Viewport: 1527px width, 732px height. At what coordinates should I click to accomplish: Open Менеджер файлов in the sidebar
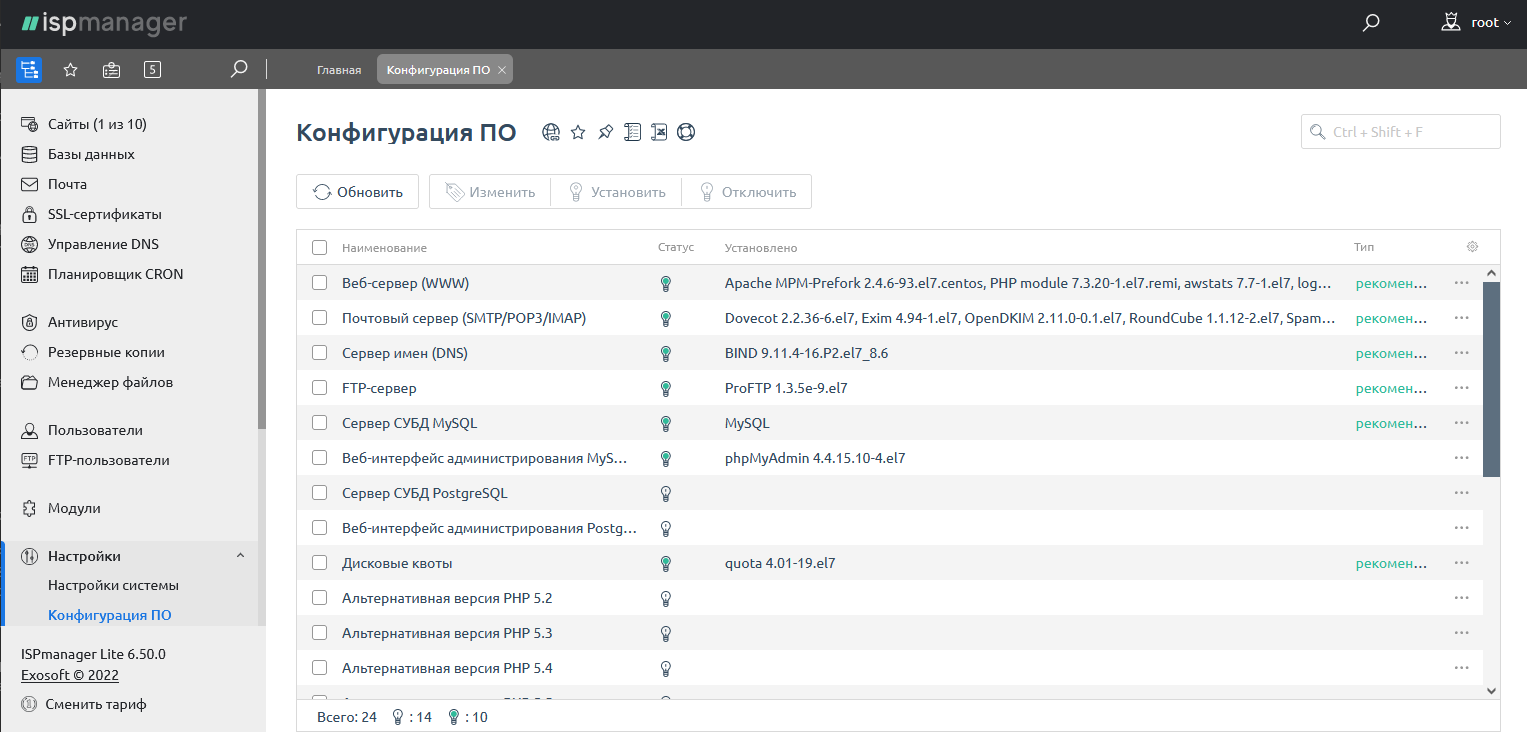pyautogui.click(x=110, y=382)
